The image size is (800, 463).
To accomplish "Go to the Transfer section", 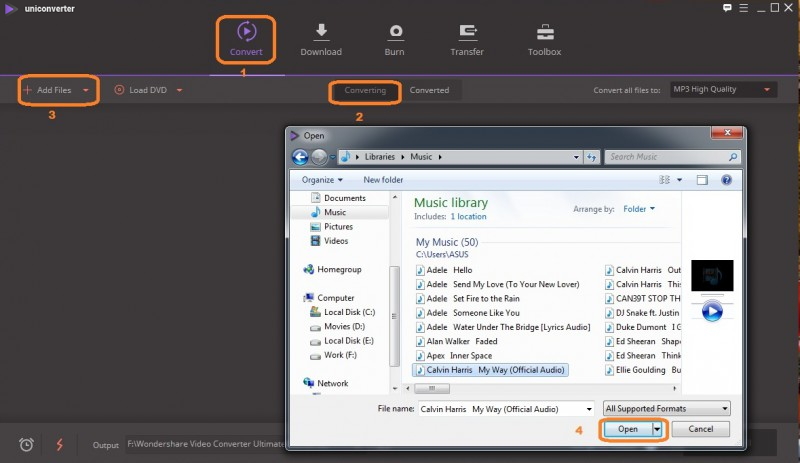I will coord(467,40).
